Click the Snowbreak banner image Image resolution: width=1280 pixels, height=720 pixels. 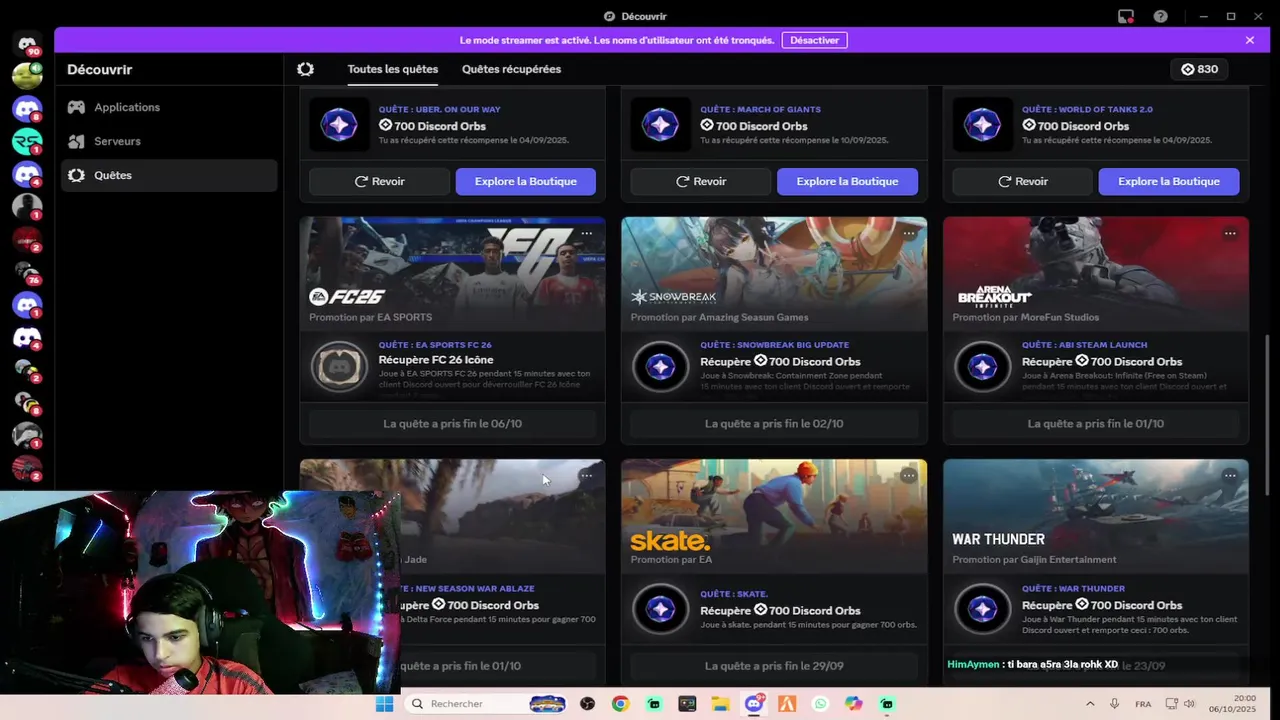774,273
